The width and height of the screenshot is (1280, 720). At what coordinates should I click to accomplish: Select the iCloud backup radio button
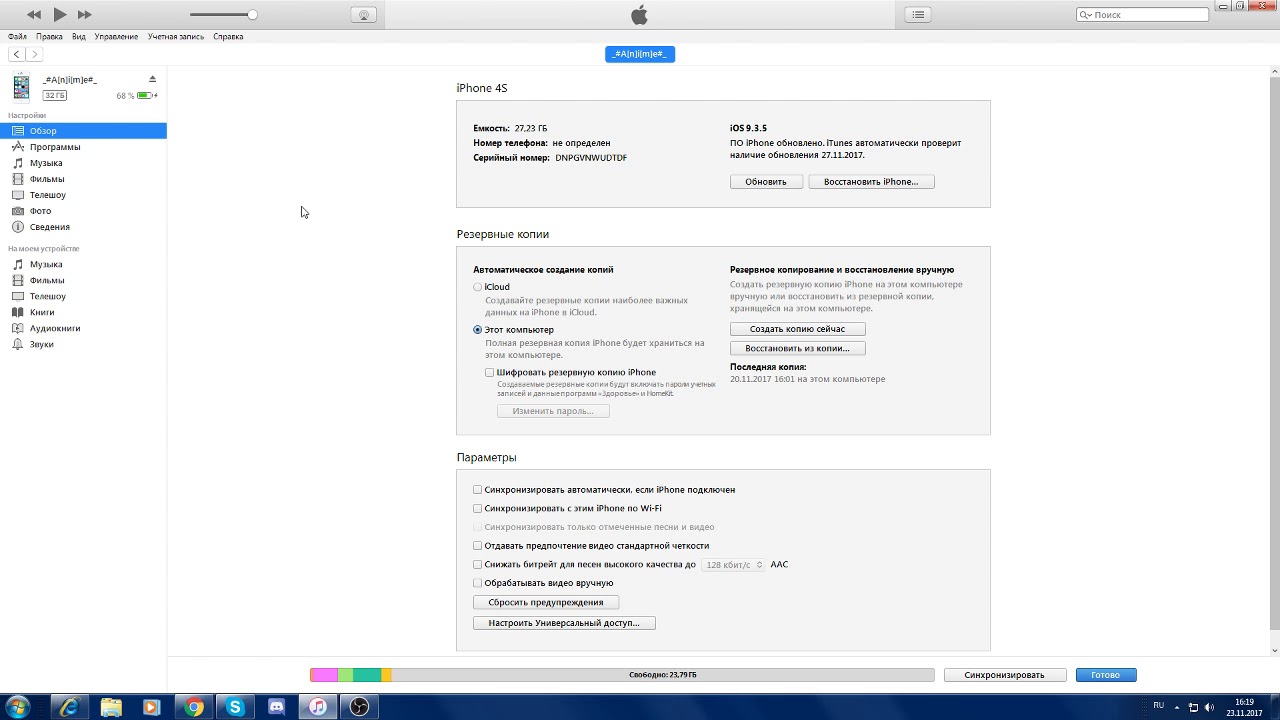pos(478,287)
